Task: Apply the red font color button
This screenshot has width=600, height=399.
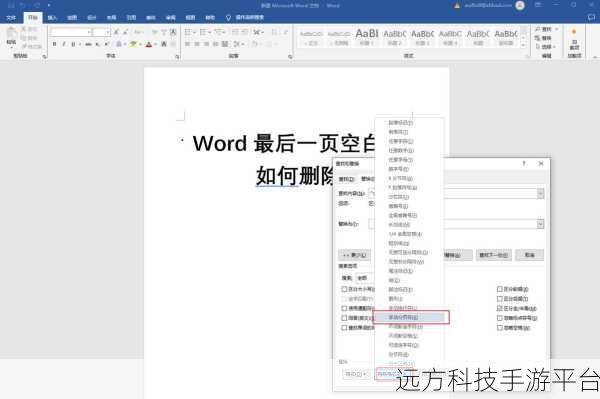Action: coord(148,44)
